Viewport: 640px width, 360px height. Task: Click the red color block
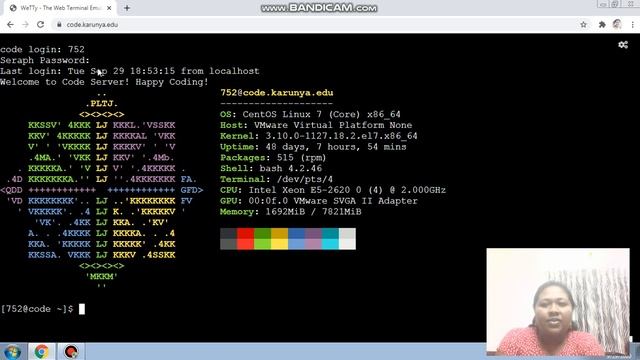245,239
